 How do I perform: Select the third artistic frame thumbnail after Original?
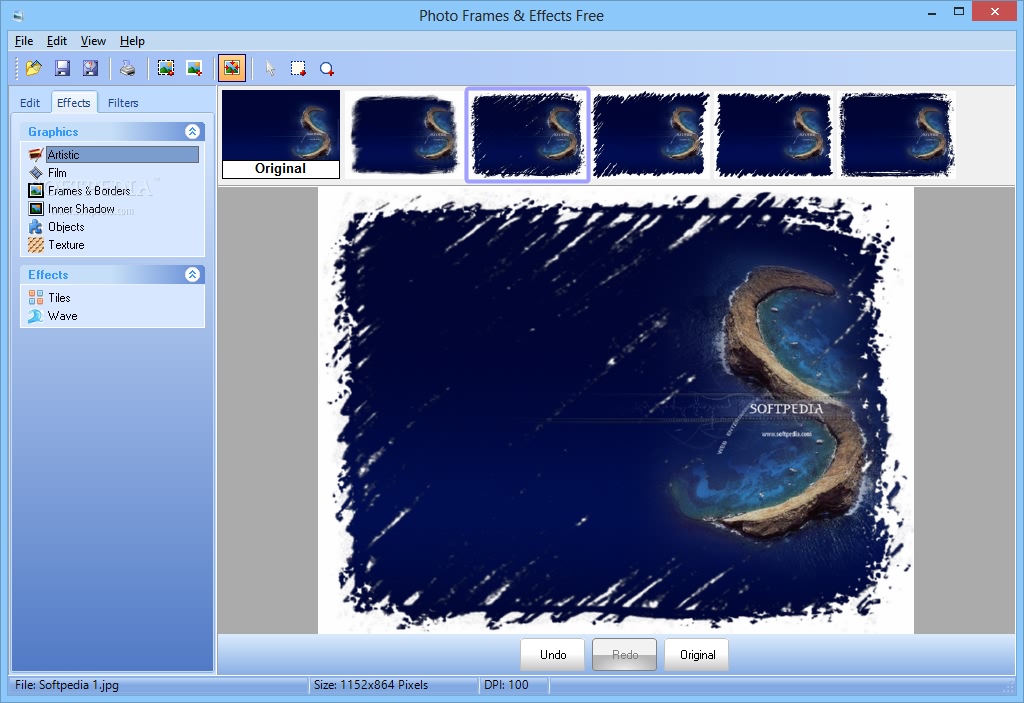pos(650,134)
